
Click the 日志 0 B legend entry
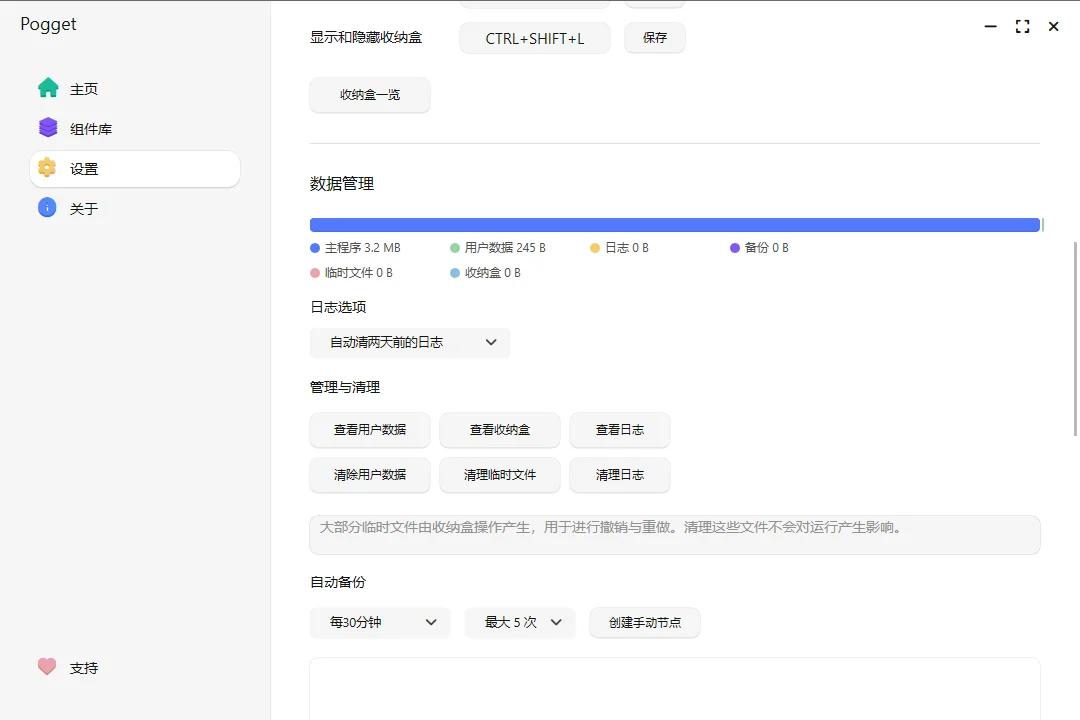pyautogui.click(x=619, y=248)
